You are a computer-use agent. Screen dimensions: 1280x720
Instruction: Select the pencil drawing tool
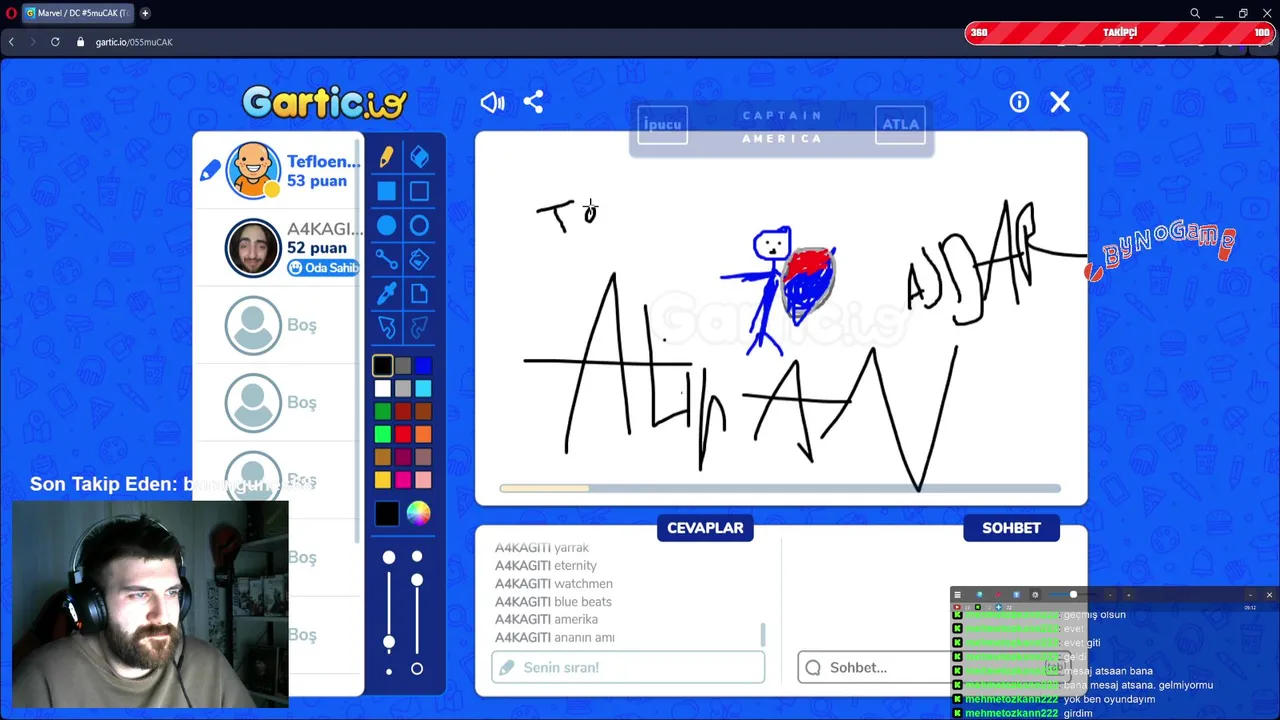[386, 158]
